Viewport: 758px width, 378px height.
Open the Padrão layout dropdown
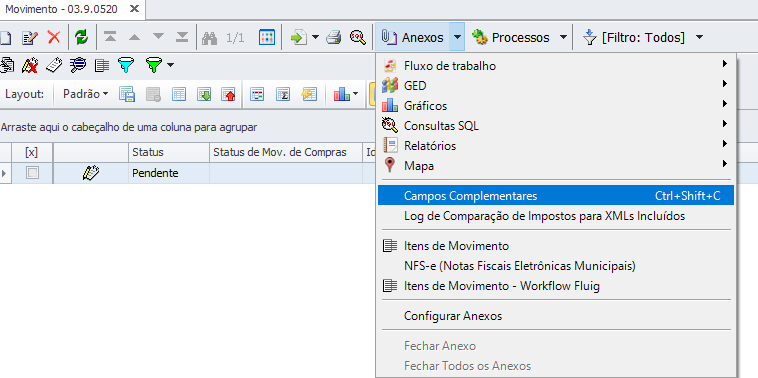tap(86, 94)
